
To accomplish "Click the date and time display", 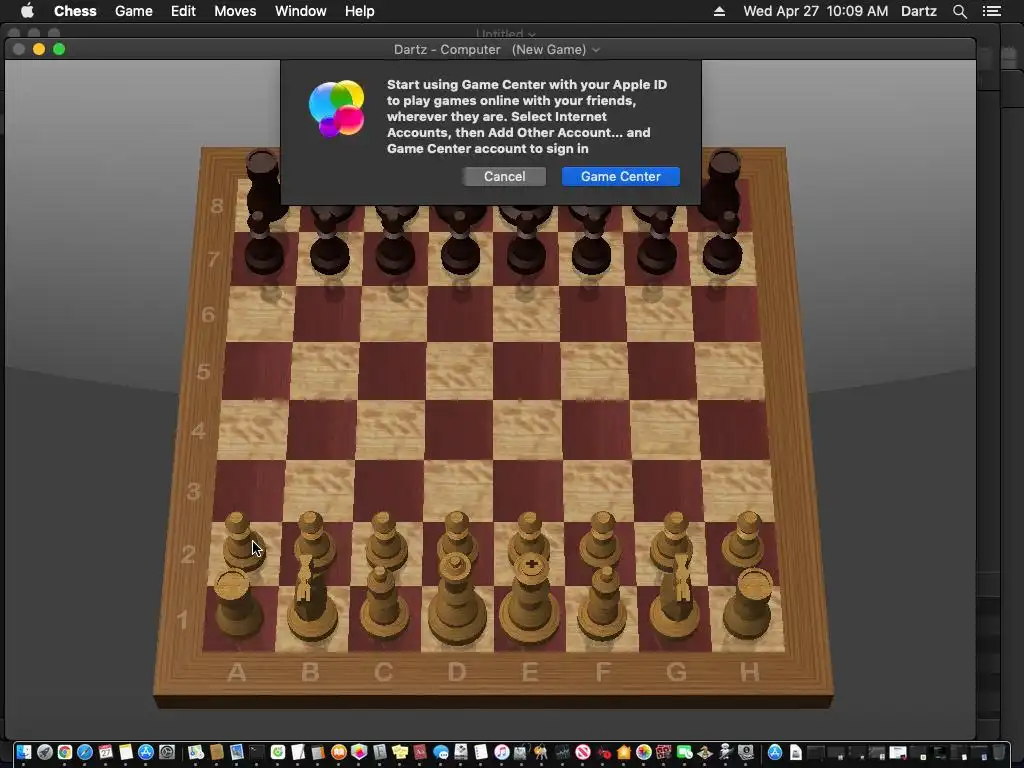I will 815,11.
